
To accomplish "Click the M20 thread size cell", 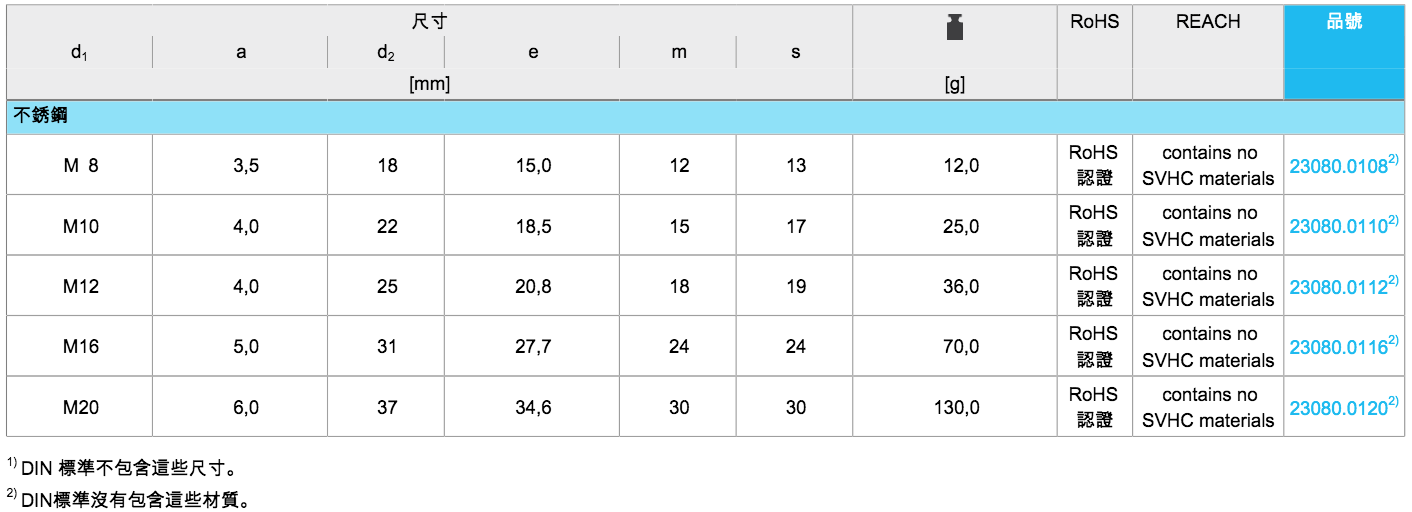I will coord(80,407).
